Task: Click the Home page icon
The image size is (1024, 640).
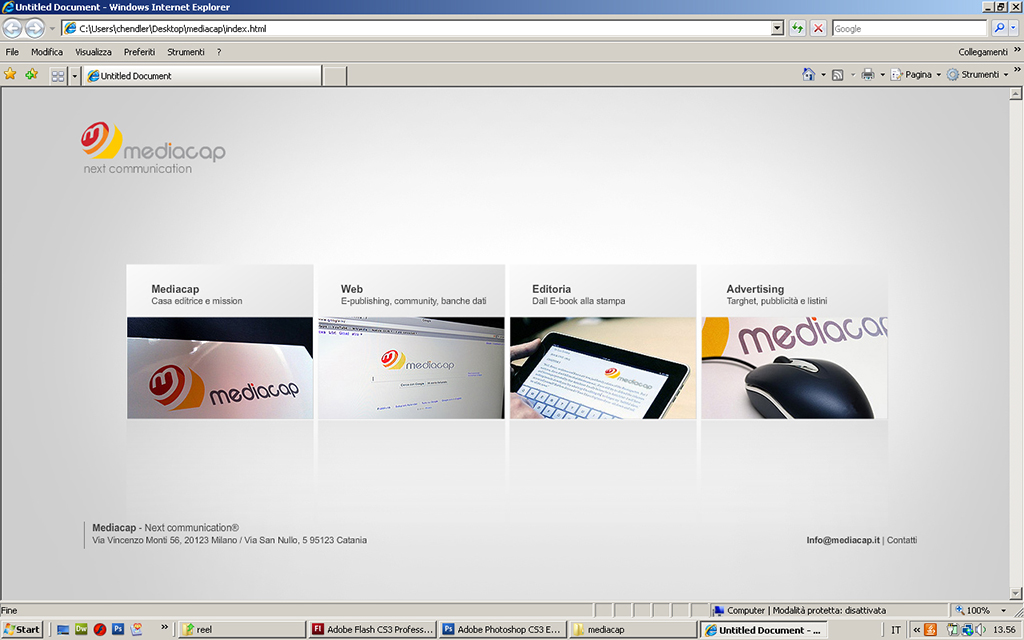Action: (808, 74)
